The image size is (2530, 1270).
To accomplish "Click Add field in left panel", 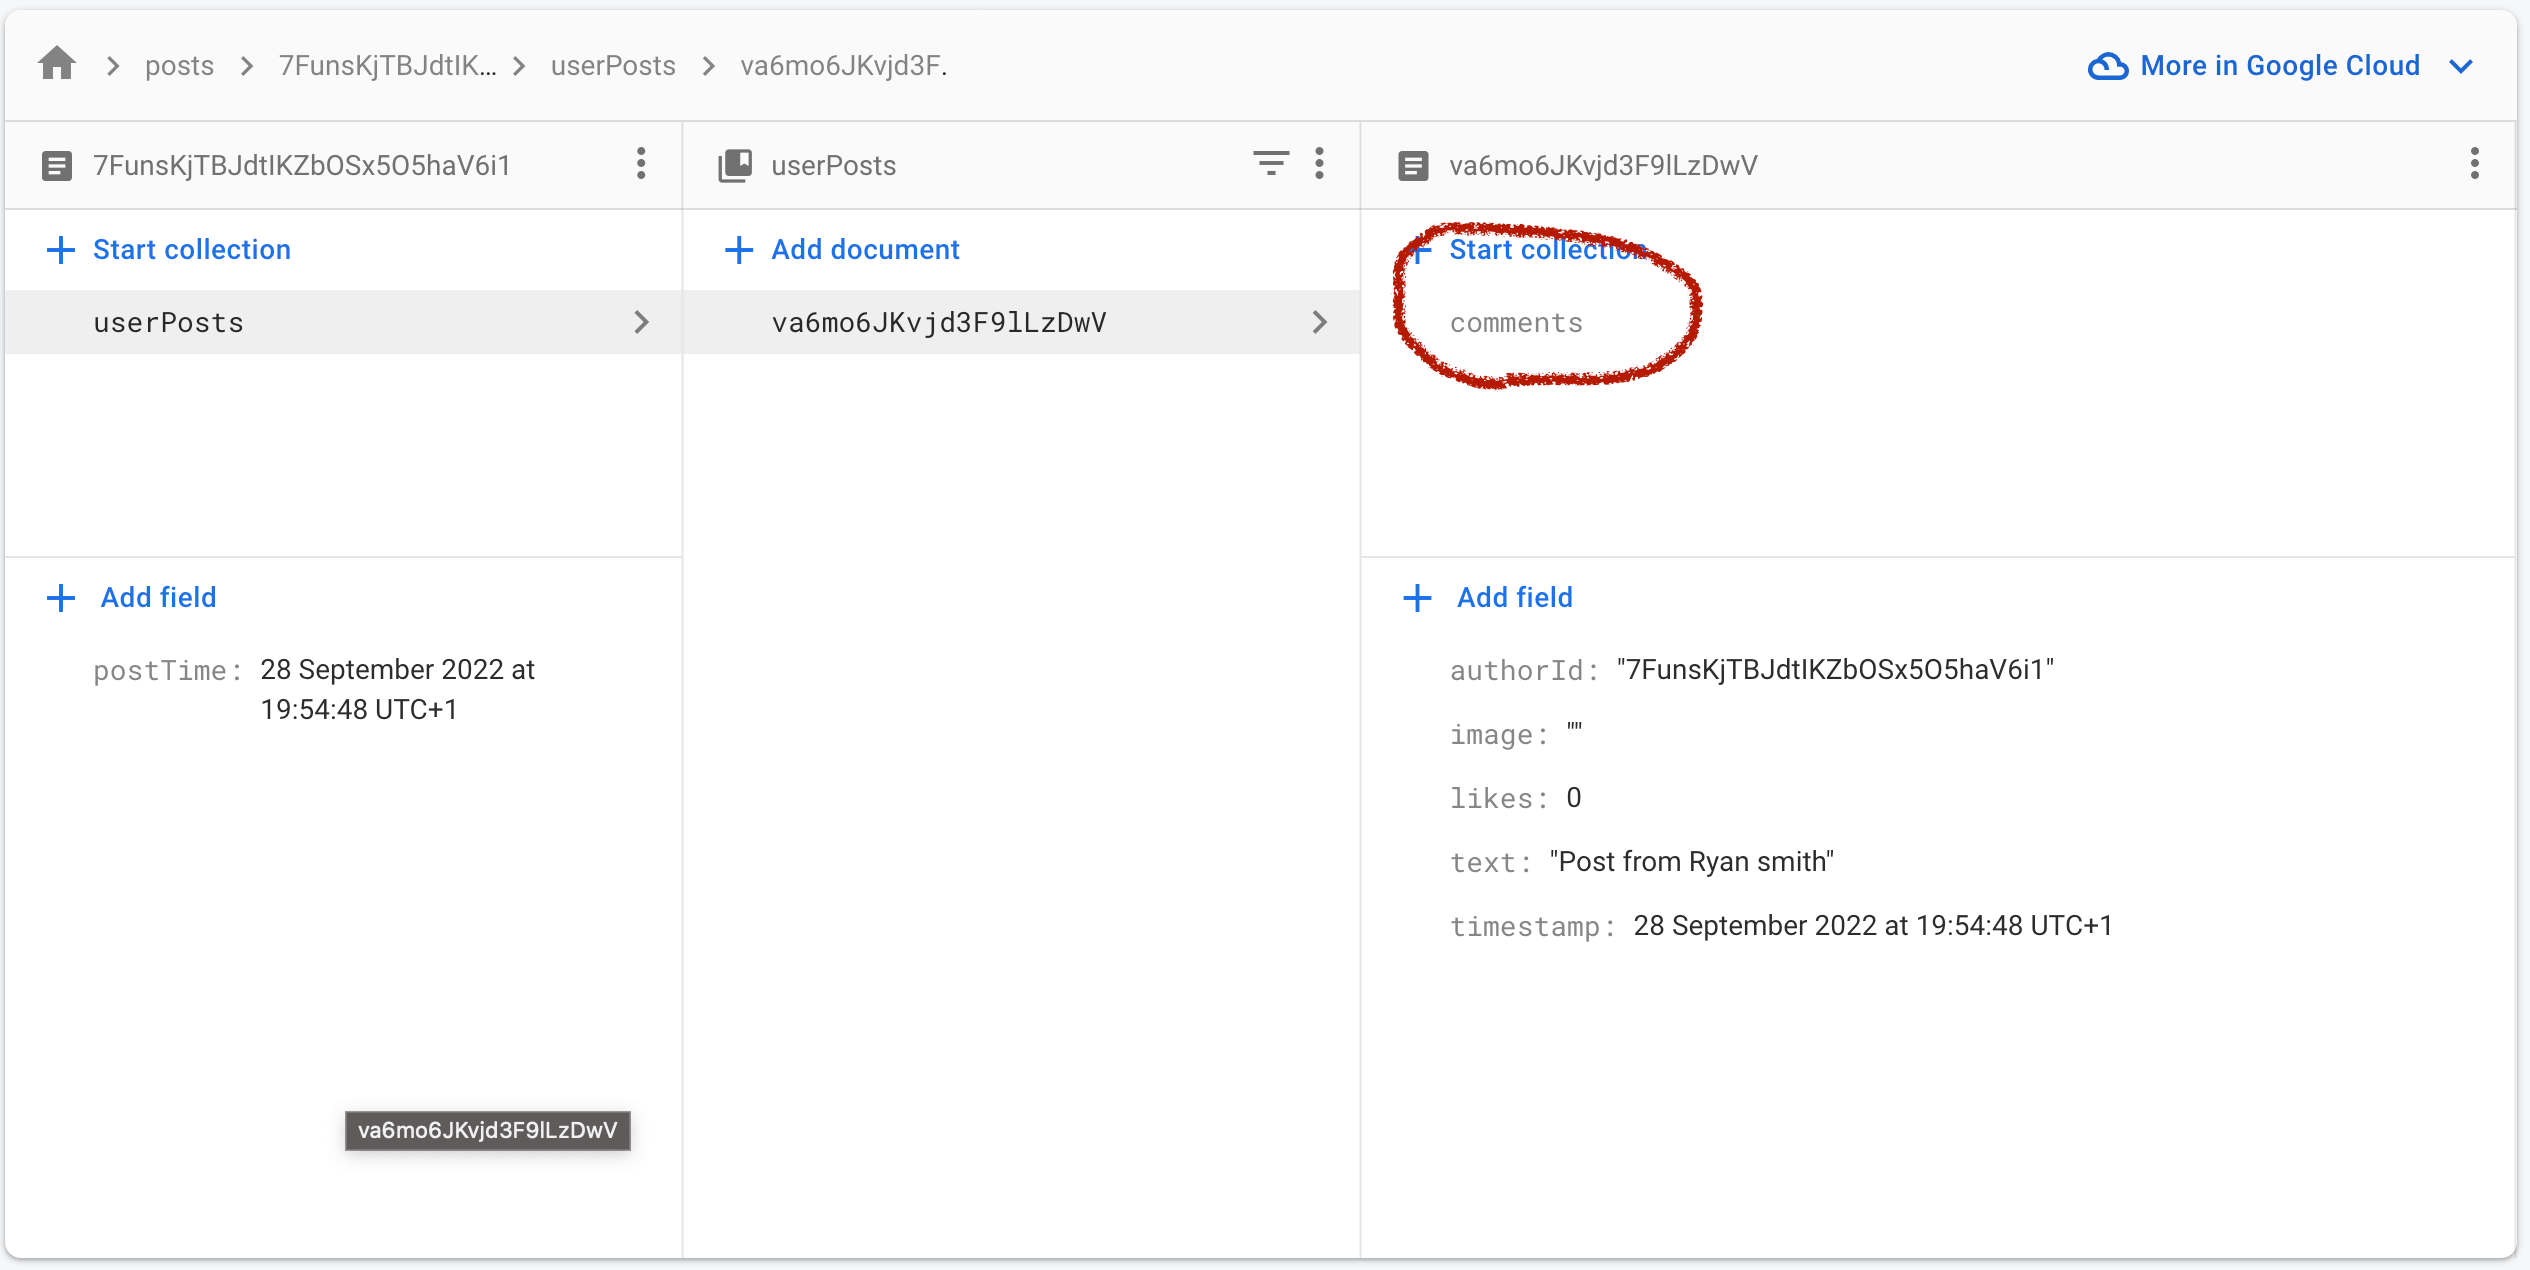I will 158,598.
